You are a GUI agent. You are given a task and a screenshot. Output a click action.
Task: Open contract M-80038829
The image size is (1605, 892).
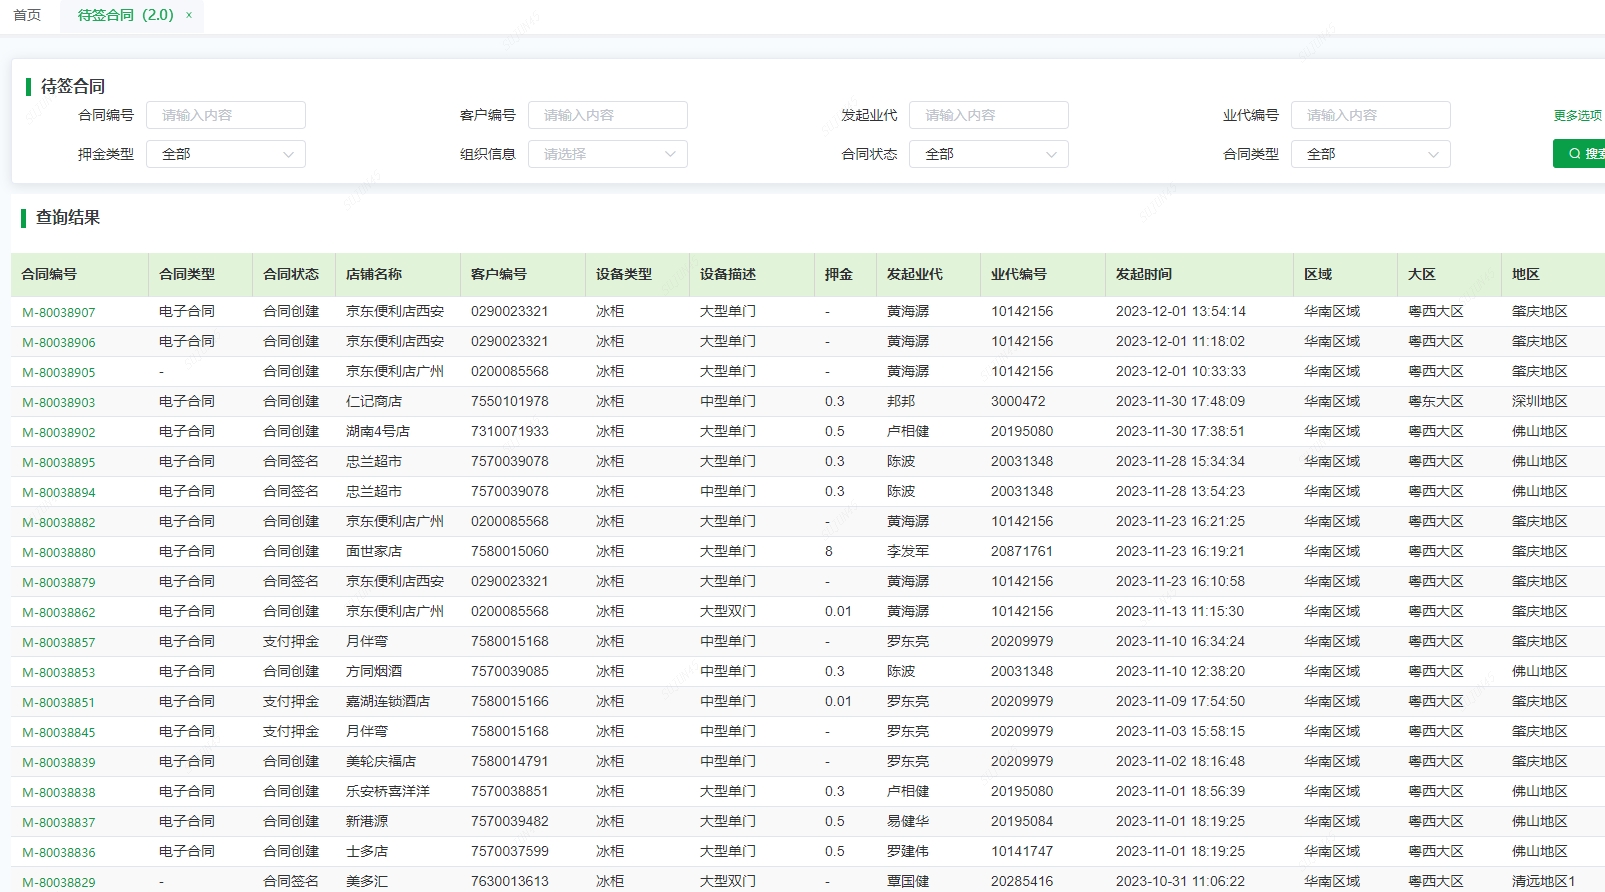coord(59,882)
